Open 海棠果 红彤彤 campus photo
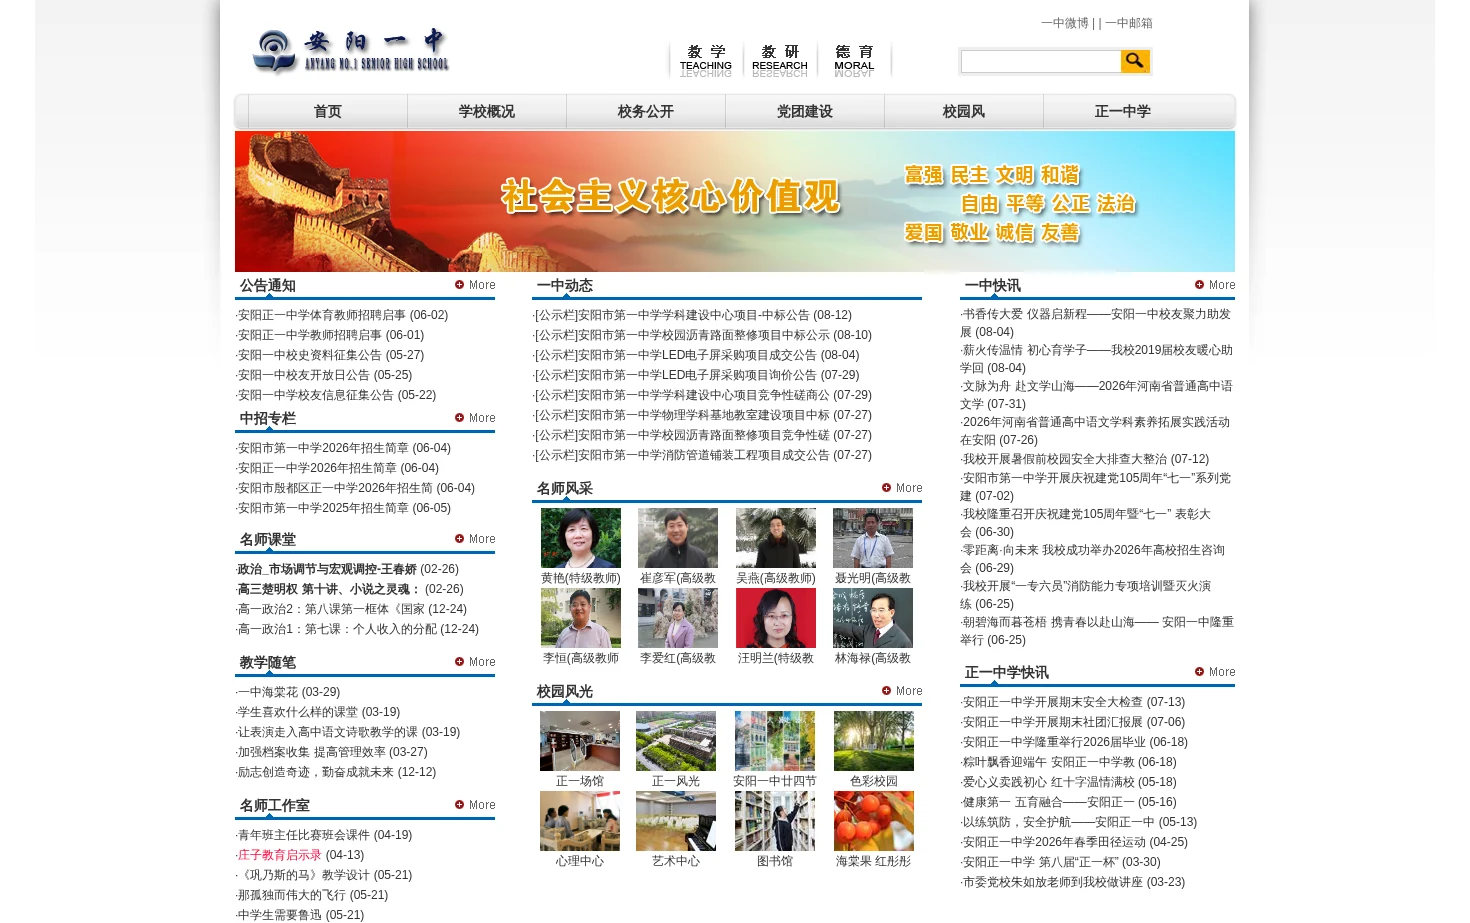Viewport: 1470px width, 923px height. (x=874, y=821)
